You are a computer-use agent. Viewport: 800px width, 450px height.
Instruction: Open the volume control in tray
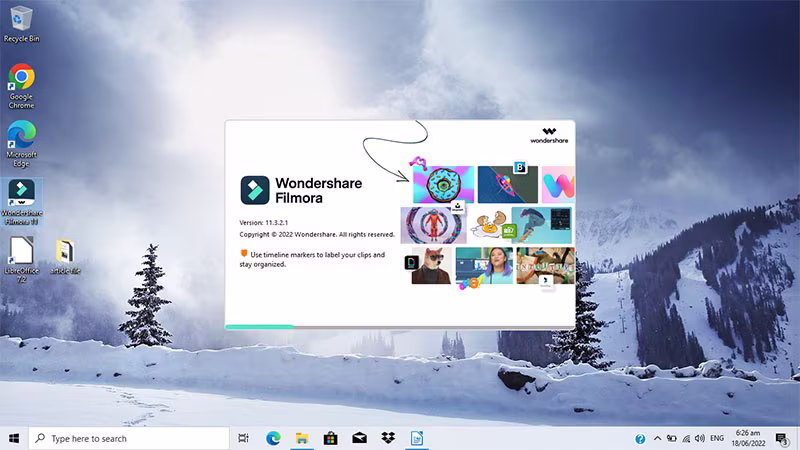pyautogui.click(x=700, y=438)
